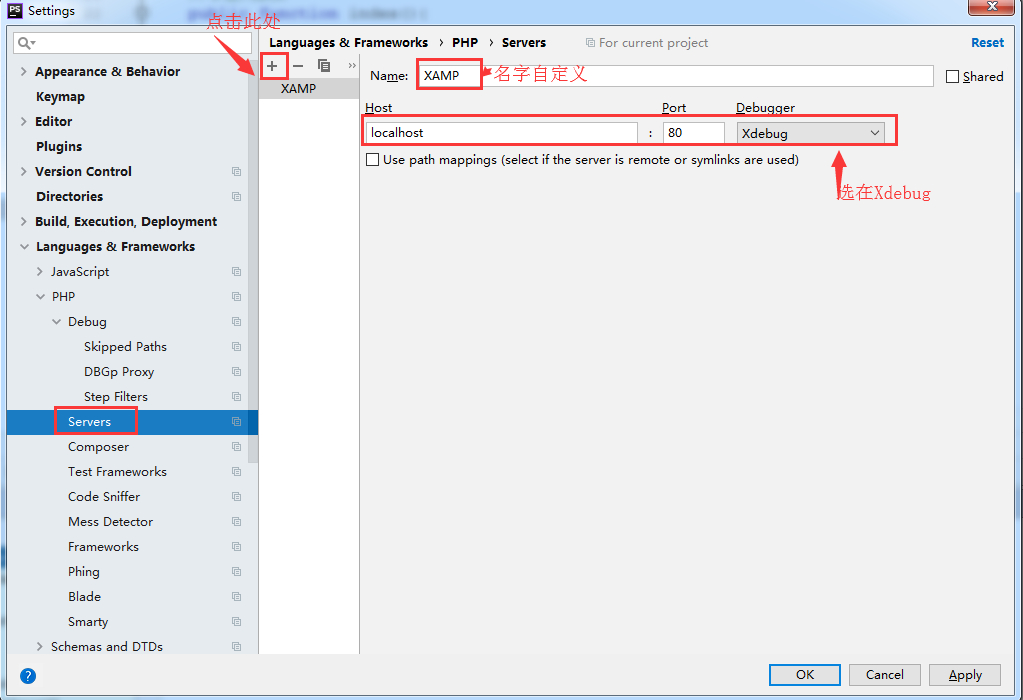Viewport: 1023px width, 700px height.
Task: Click Languages & Frameworks in the breadcrumb
Action: pos(348,42)
